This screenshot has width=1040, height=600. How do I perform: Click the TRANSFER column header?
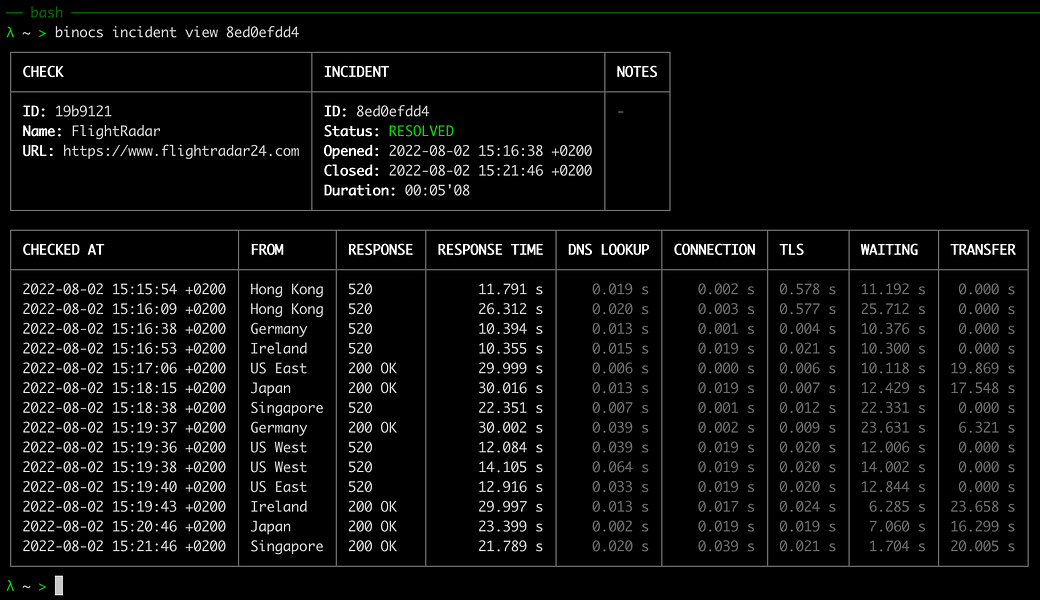pos(982,250)
